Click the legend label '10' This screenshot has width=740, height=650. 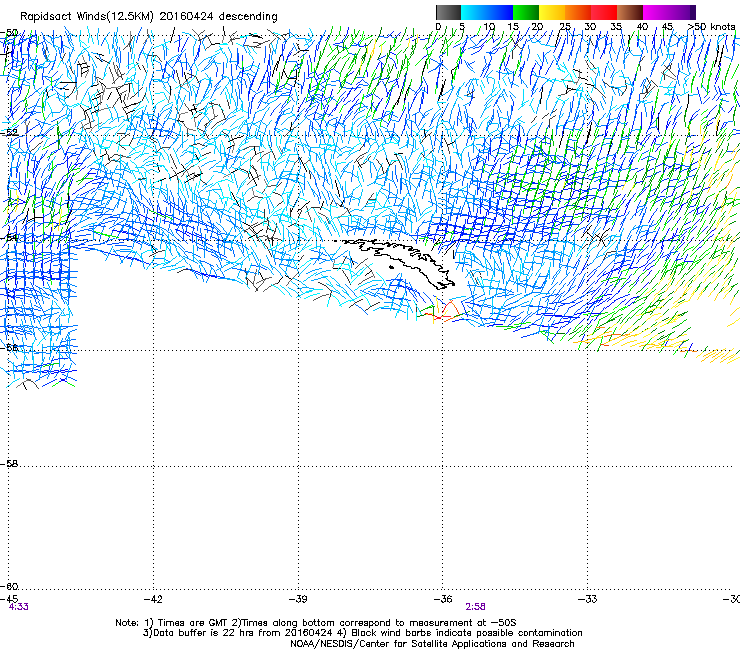click(x=489, y=26)
